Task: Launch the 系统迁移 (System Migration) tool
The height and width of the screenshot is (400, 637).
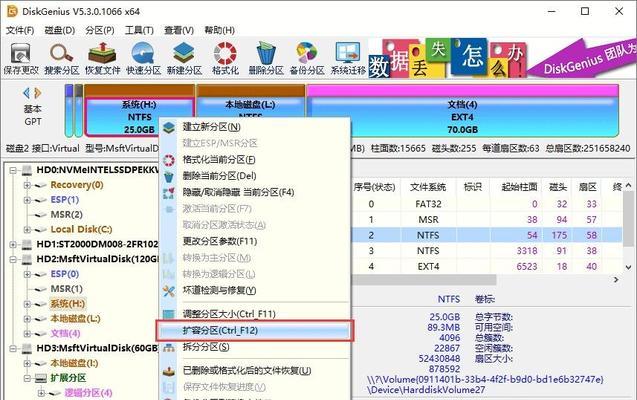Action: pyautogui.click(x=348, y=59)
